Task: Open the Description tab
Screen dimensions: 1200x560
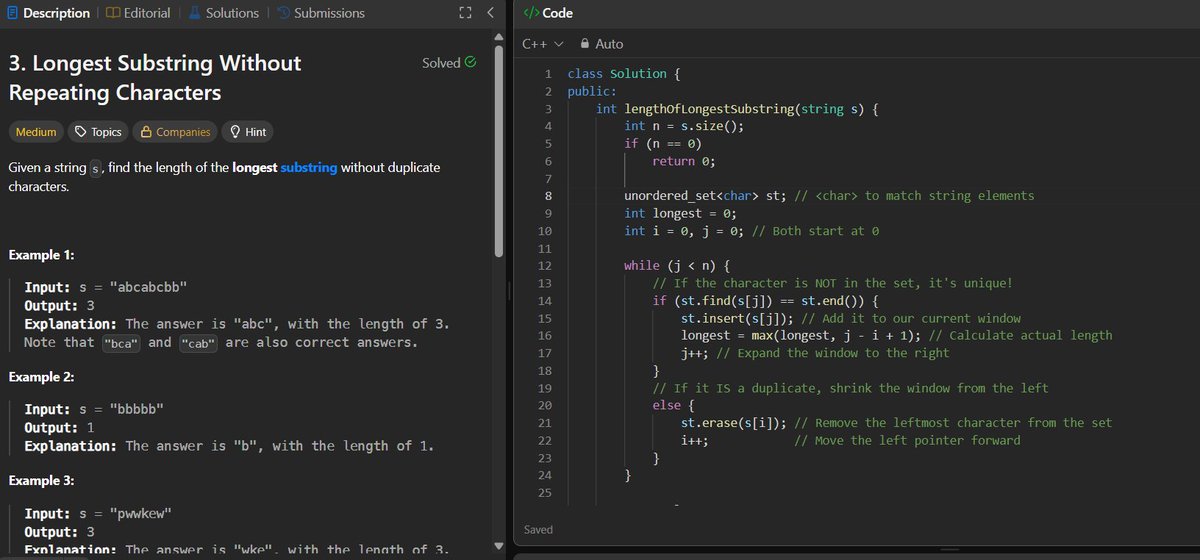Action: pos(46,13)
